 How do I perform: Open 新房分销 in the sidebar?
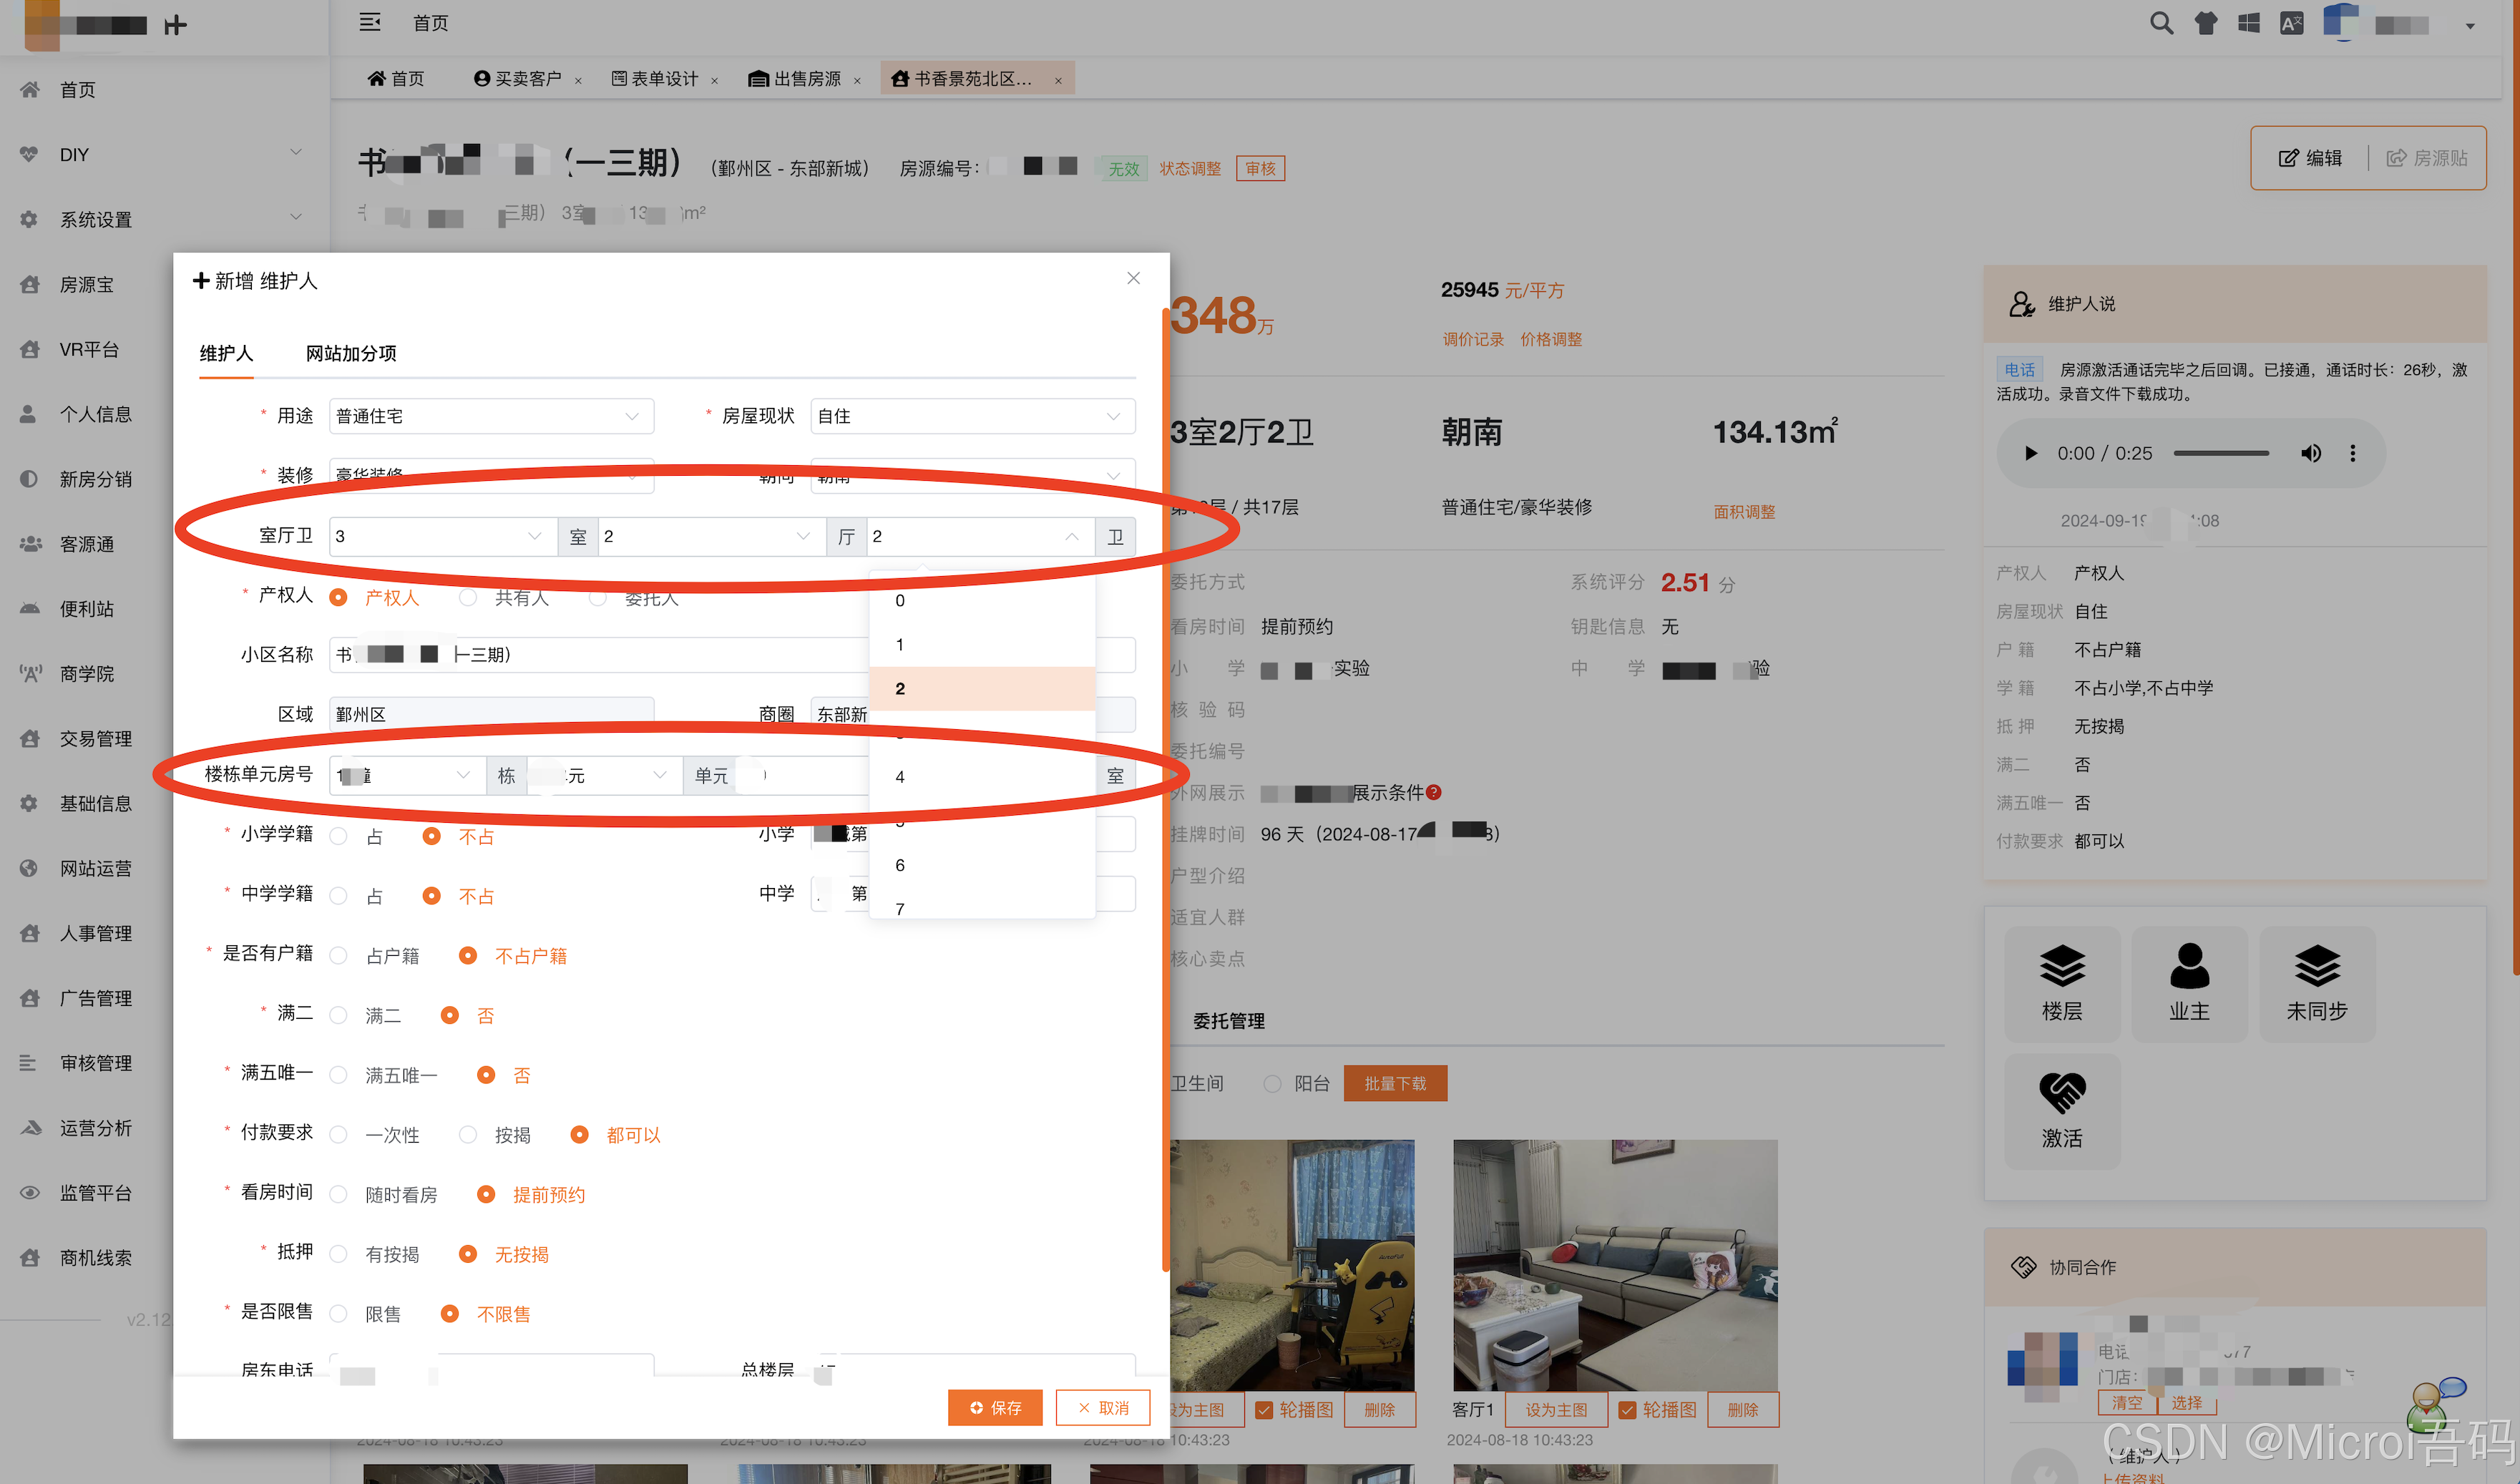95,479
